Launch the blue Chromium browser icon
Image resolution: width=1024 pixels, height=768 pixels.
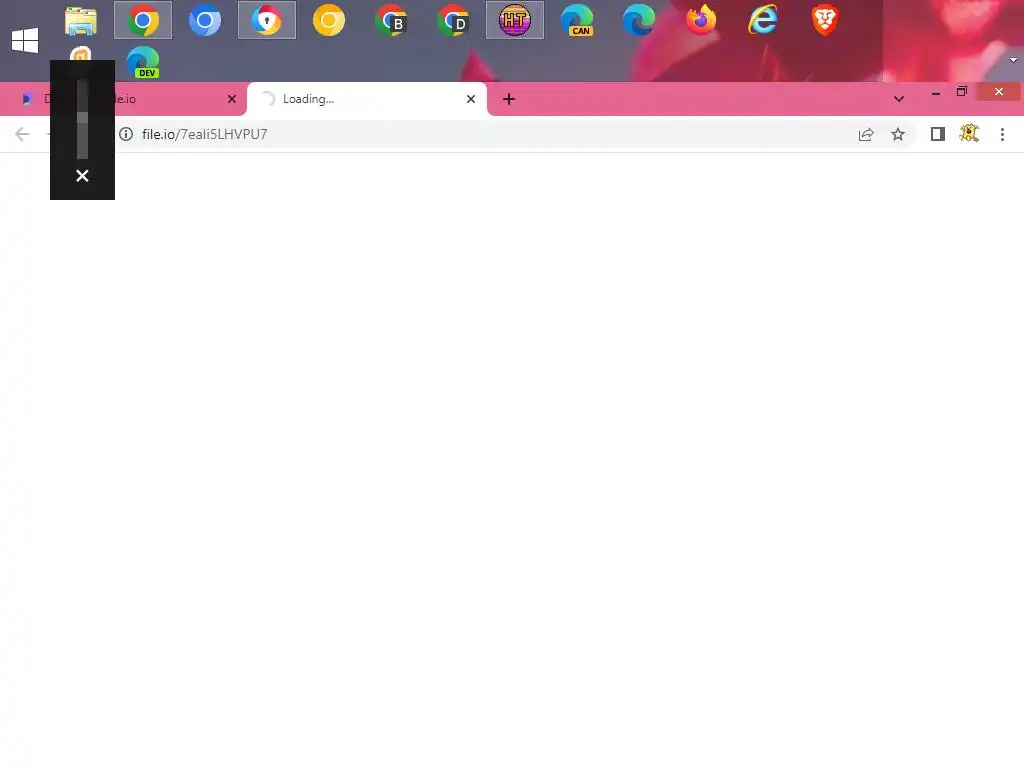coord(205,20)
